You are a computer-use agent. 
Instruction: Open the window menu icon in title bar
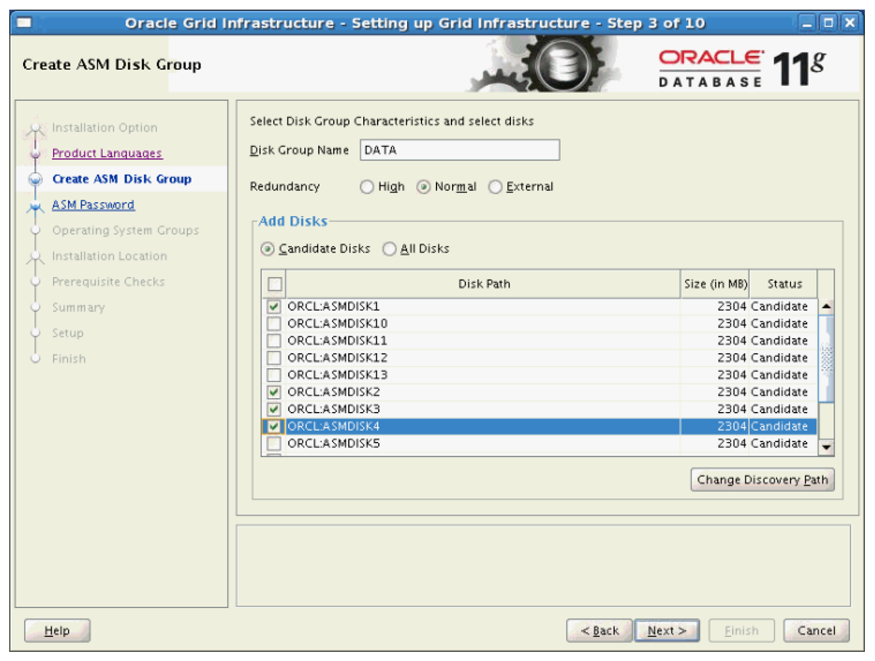(x=24, y=23)
